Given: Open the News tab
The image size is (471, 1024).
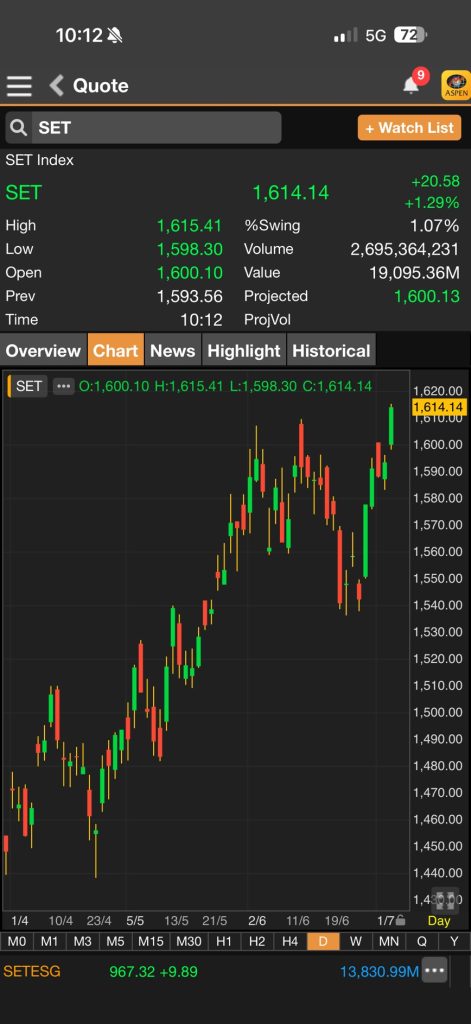Looking at the screenshot, I should [x=173, y=351].
